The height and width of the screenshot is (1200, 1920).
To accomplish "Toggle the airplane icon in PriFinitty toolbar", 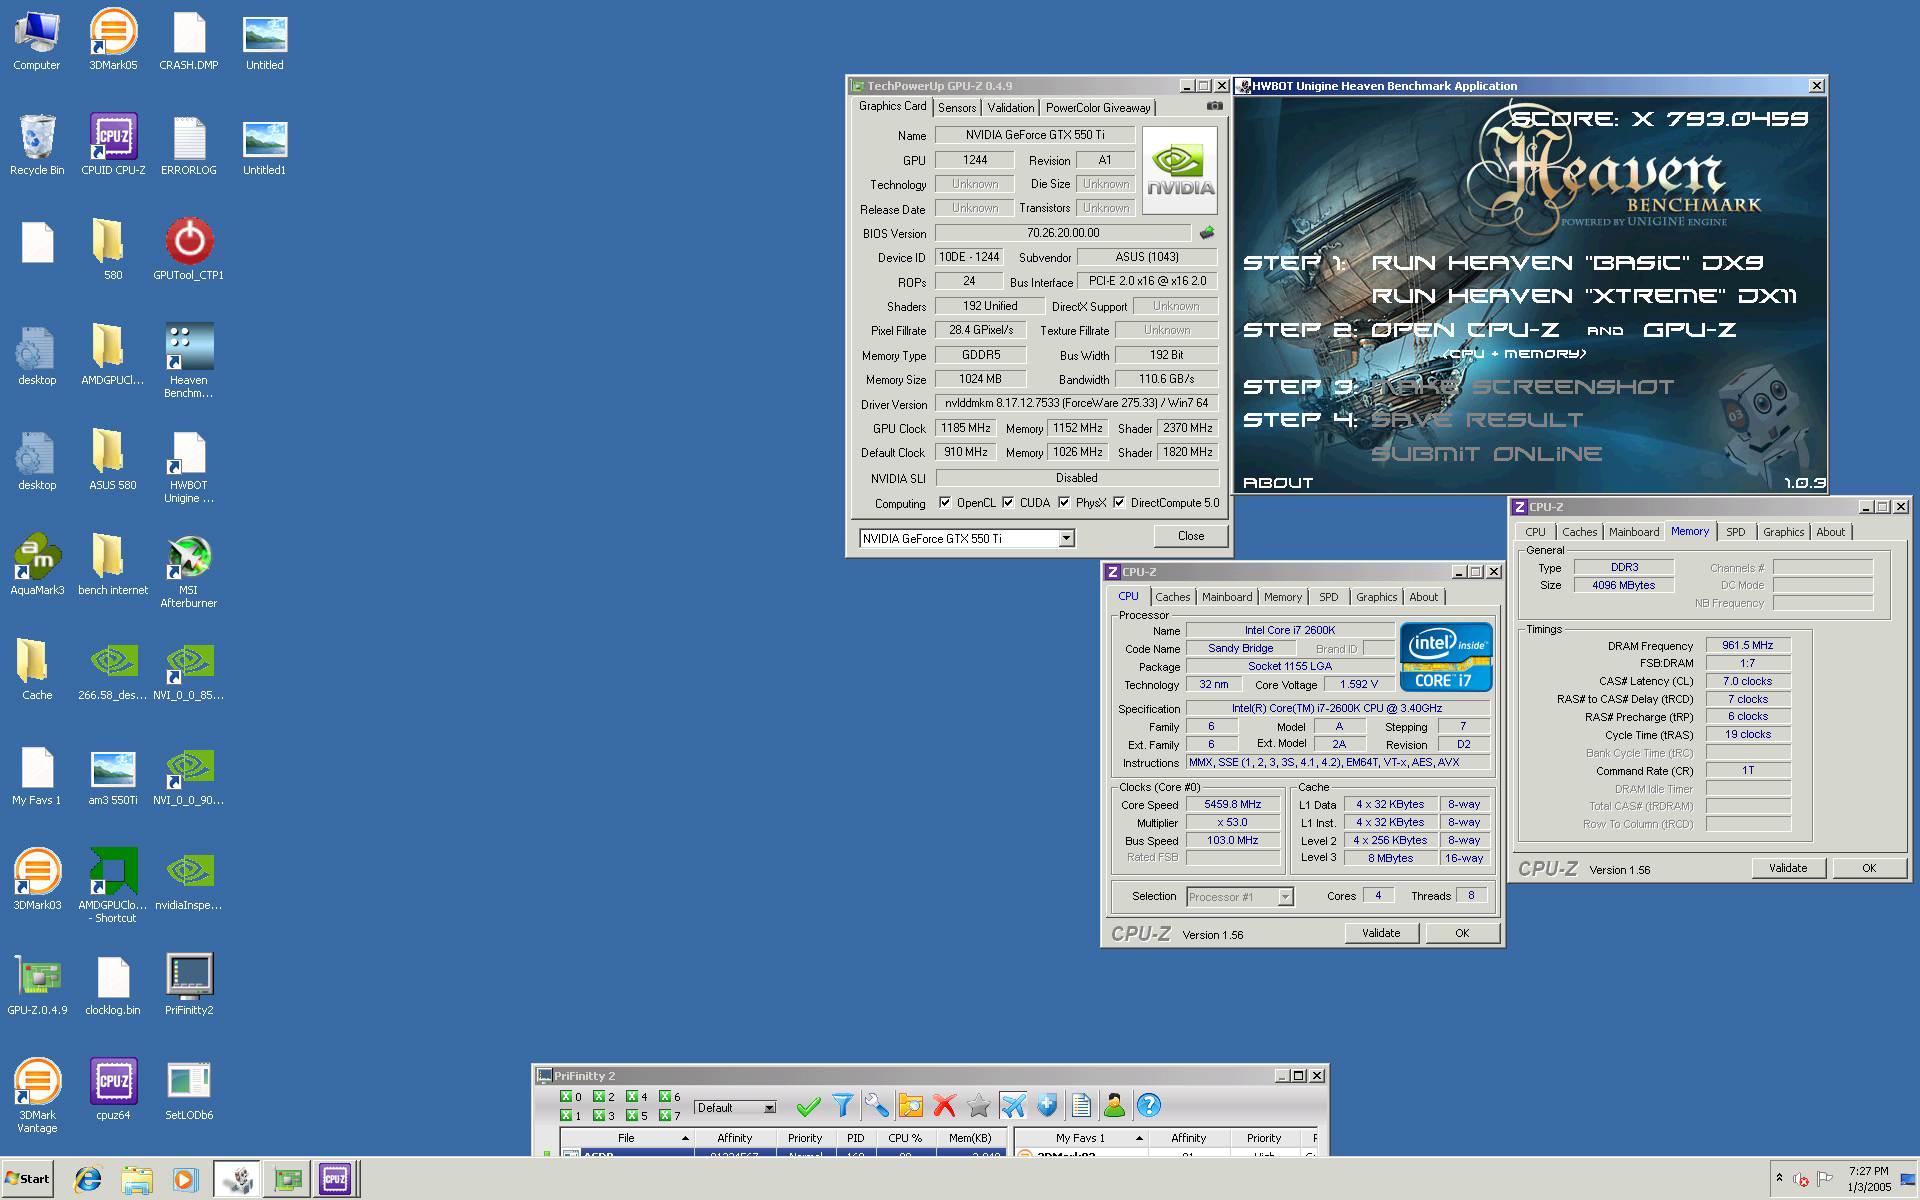I will click(1013, 1106).
